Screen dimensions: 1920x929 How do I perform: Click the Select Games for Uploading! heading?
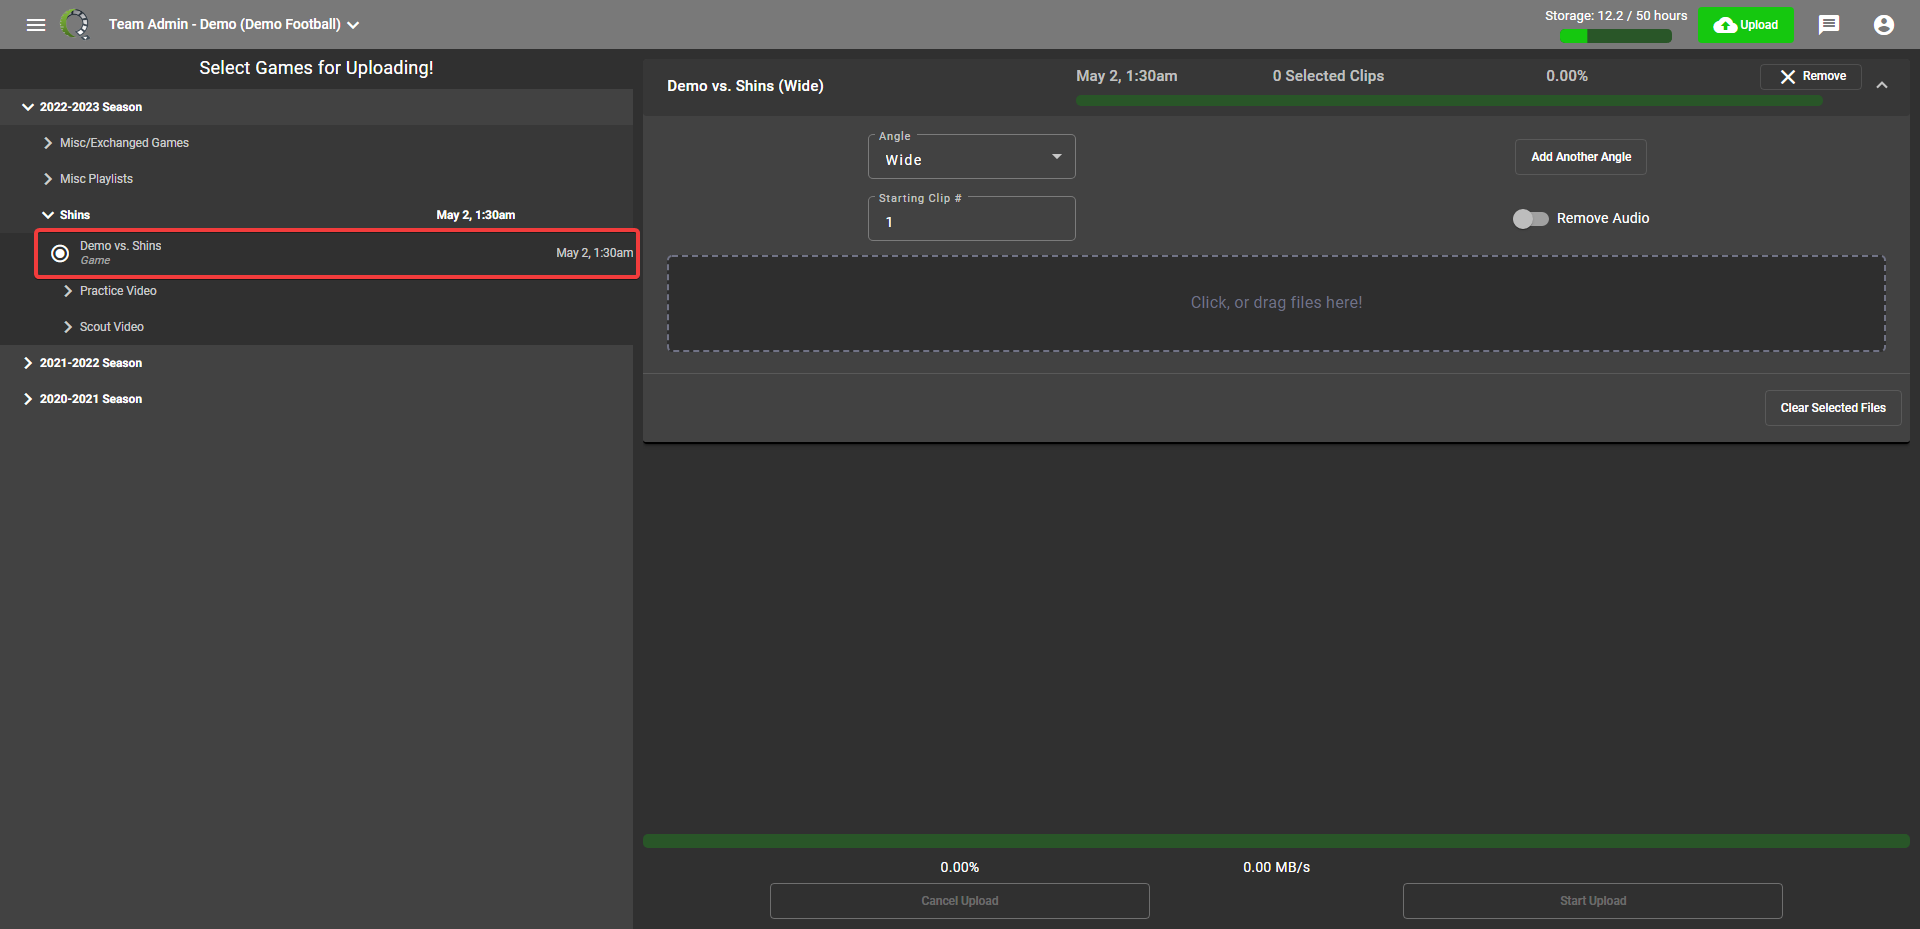pos(316,68)
